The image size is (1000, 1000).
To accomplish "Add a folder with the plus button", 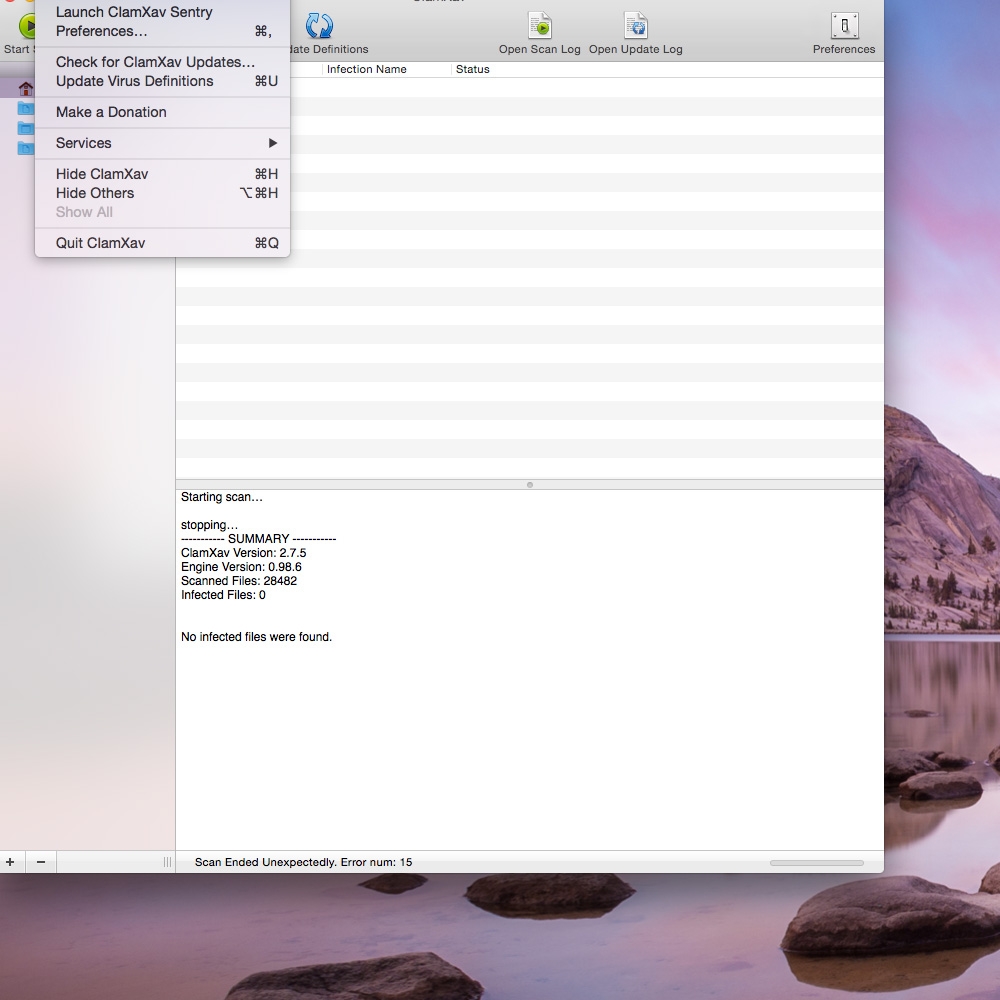I will (10, 862).
